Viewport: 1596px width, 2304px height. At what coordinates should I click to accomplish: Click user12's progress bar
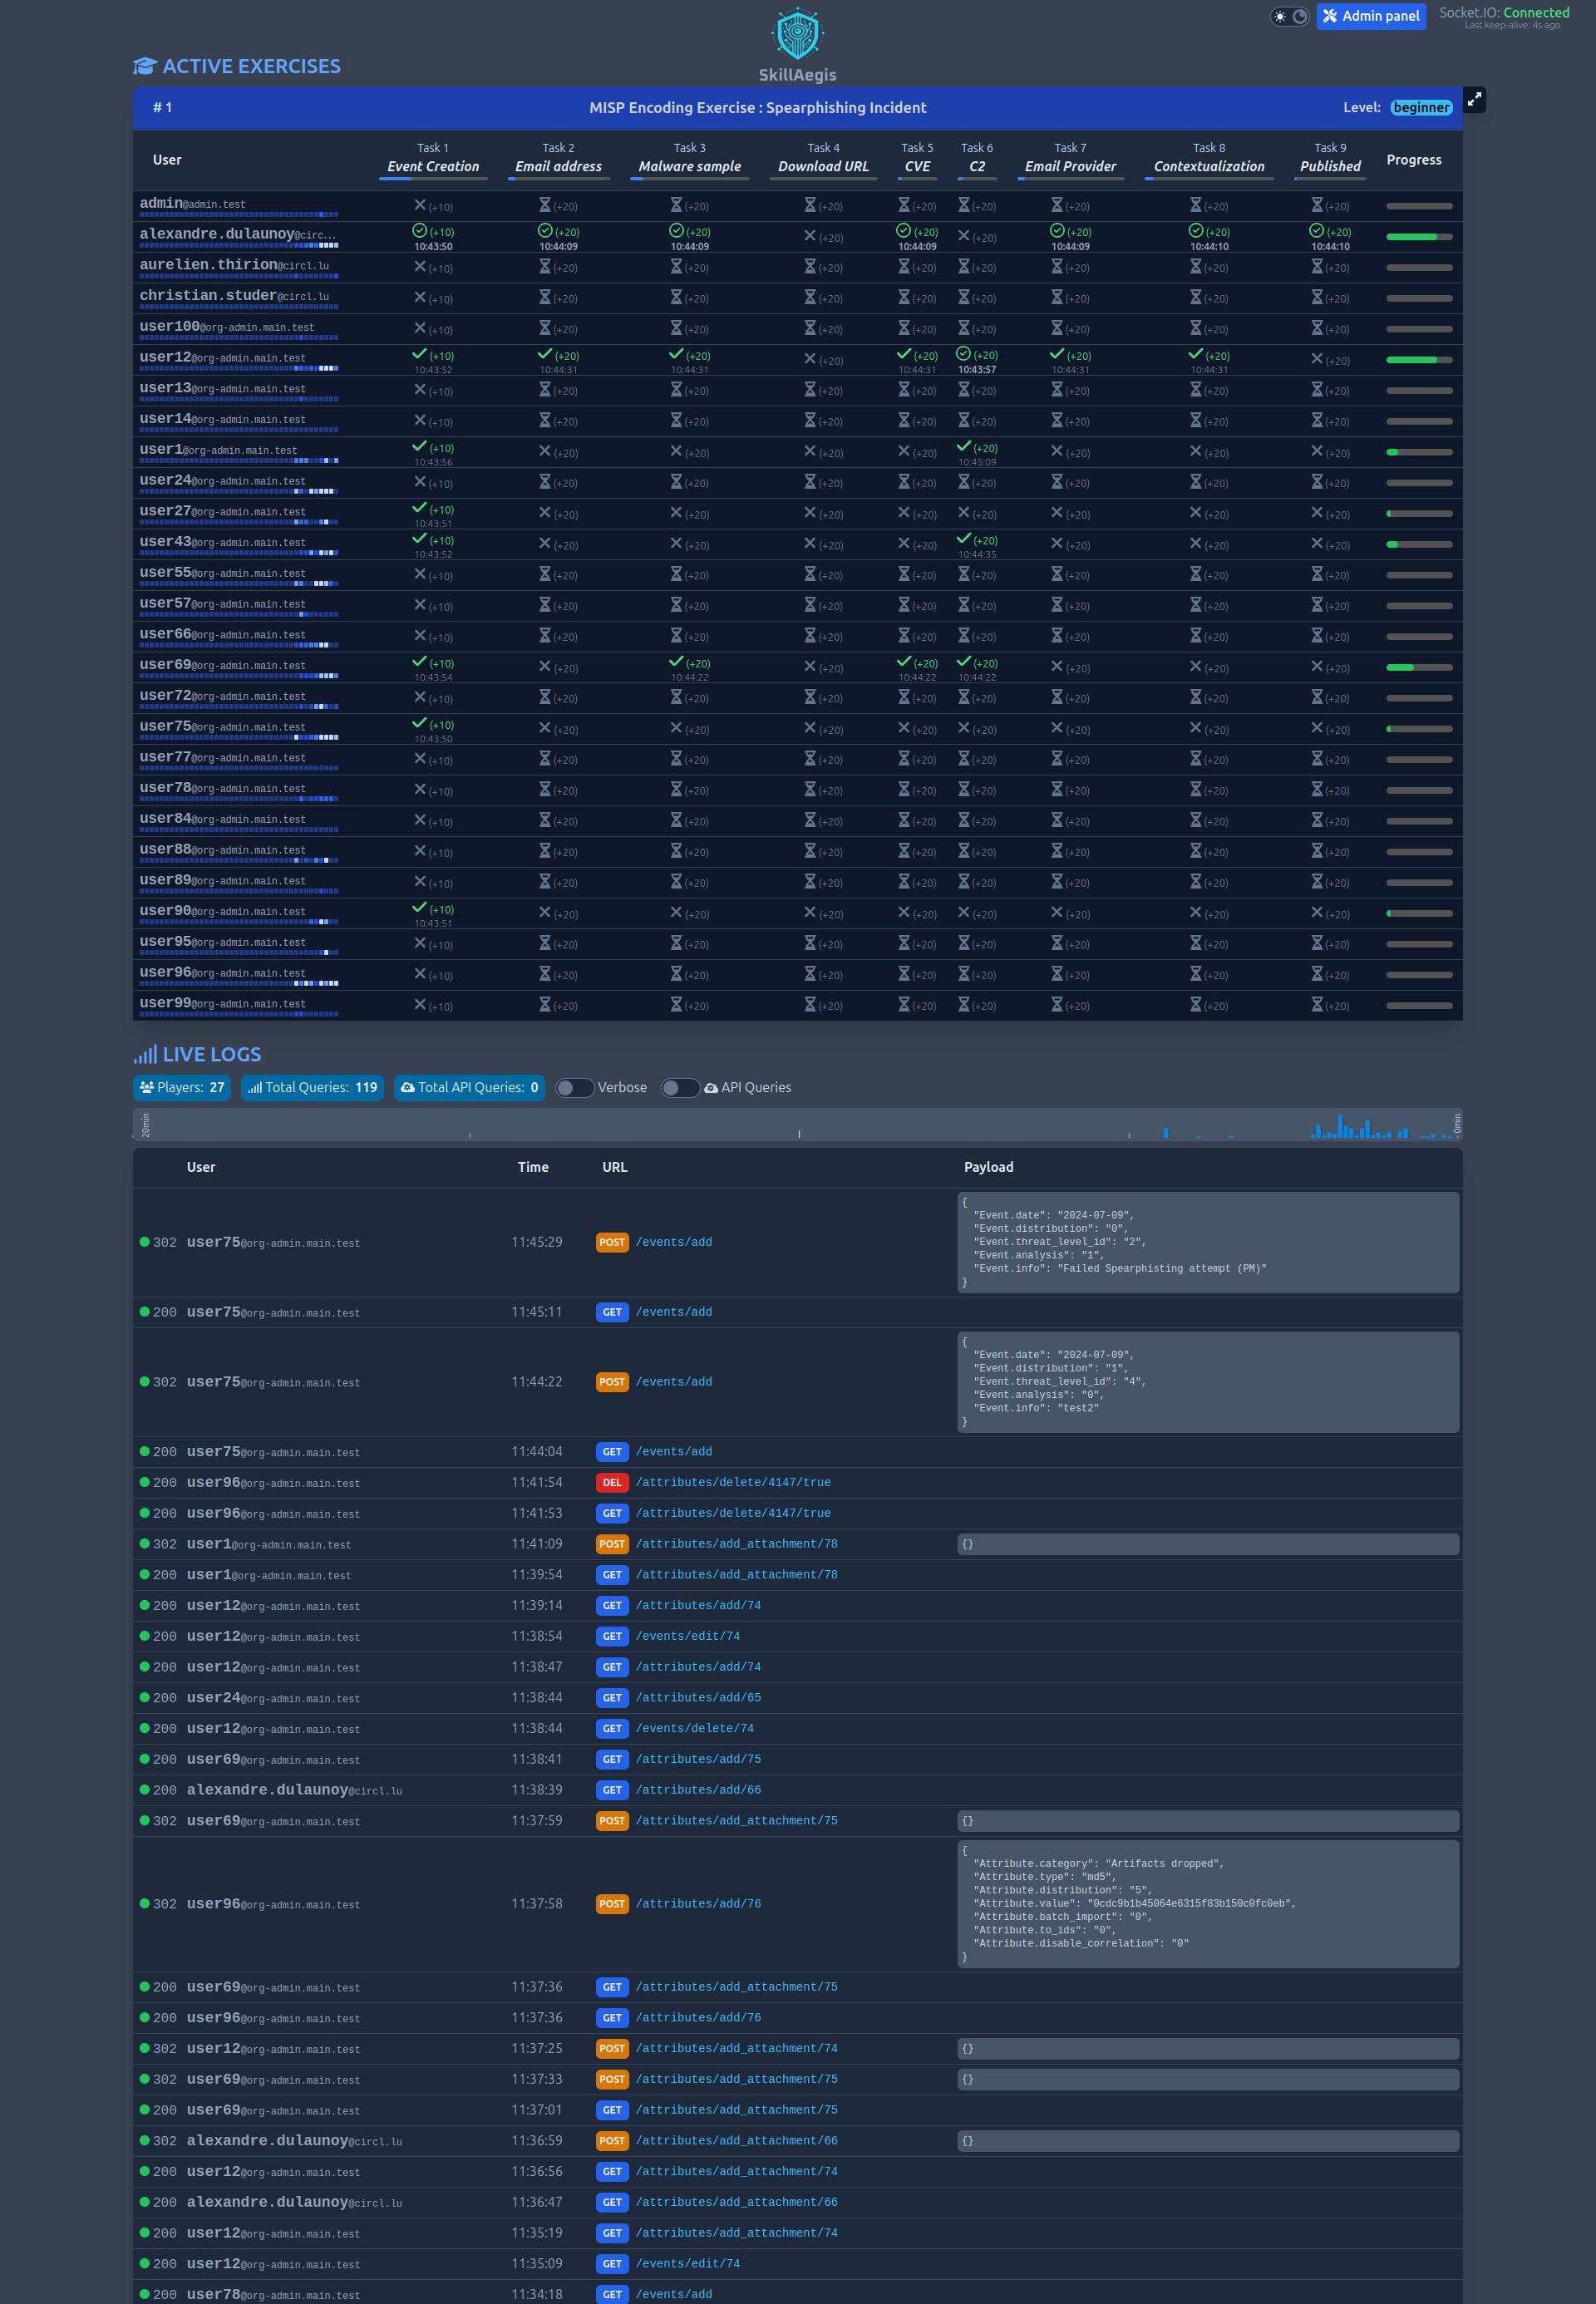[1418, 360]
